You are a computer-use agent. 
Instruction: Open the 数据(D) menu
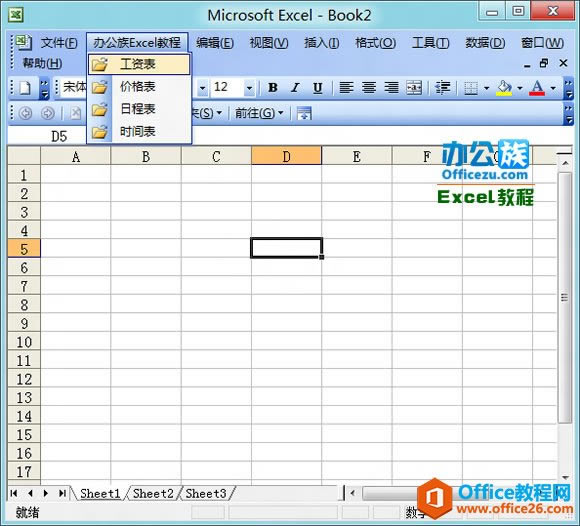pyautogui.click(x=485, y=43)
